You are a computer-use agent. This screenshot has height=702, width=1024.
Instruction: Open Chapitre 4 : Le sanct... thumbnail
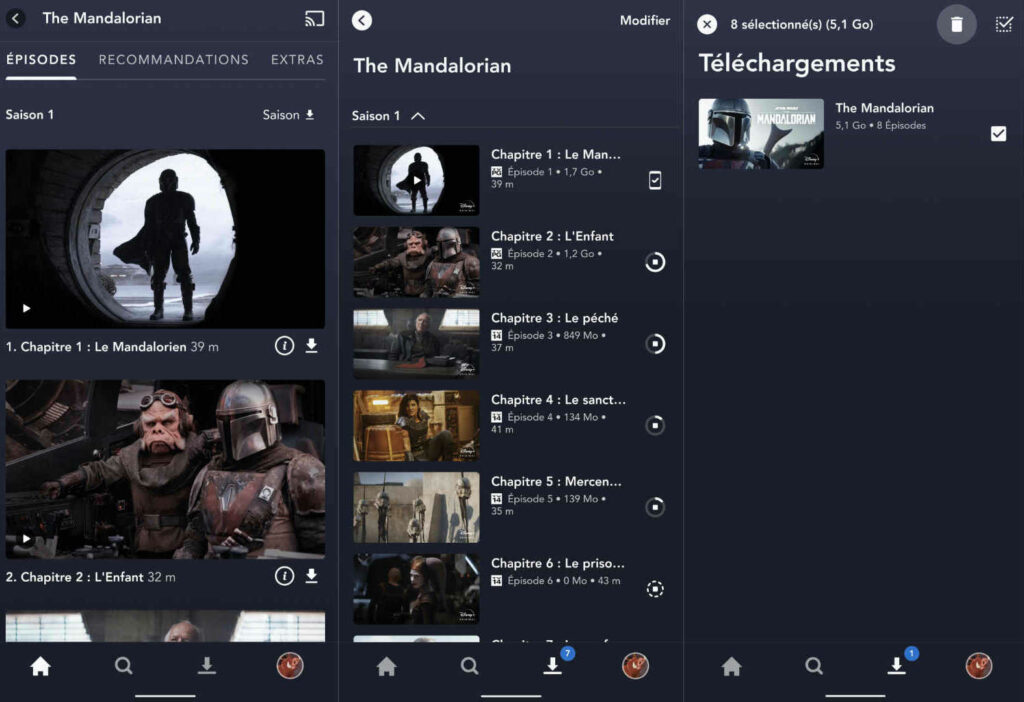(416, 425)
